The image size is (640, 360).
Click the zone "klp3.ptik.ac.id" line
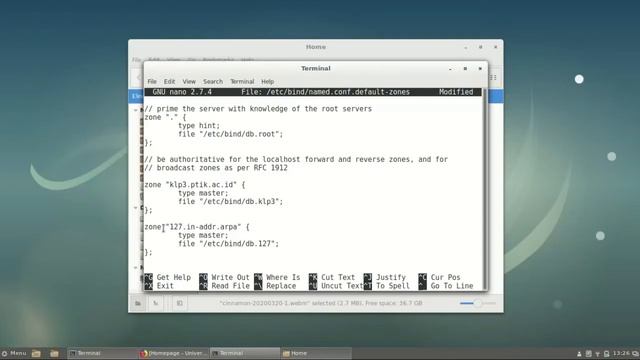tap(195, 185)
